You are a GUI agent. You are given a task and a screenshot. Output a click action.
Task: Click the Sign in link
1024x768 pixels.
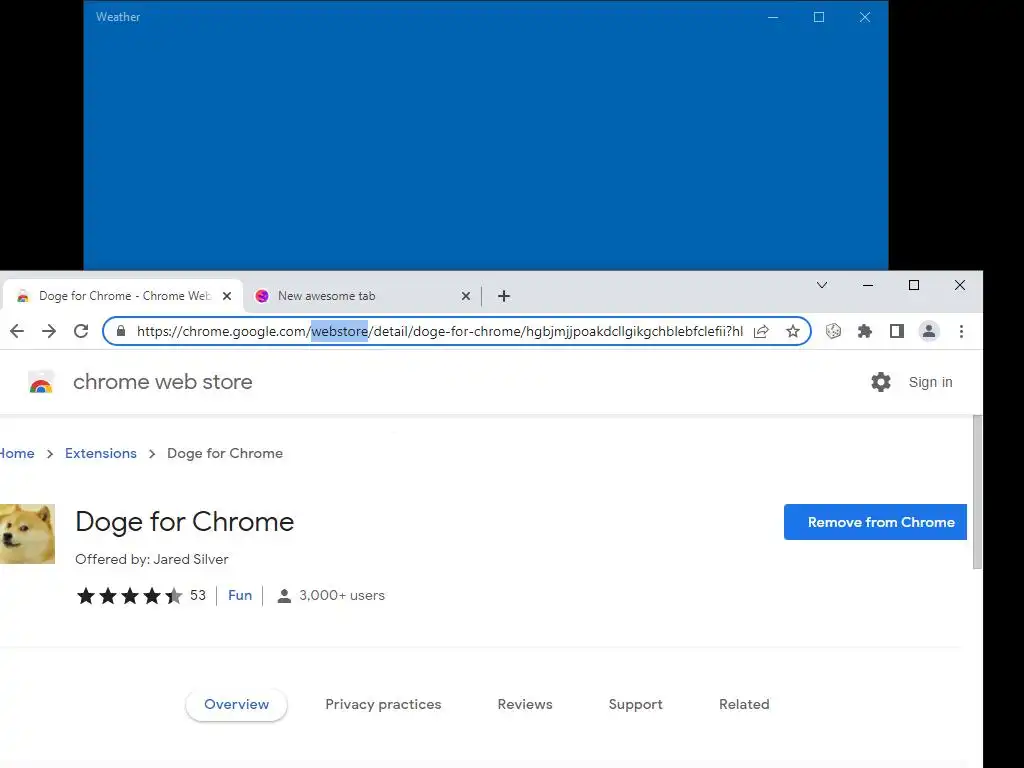click(931, 382)
